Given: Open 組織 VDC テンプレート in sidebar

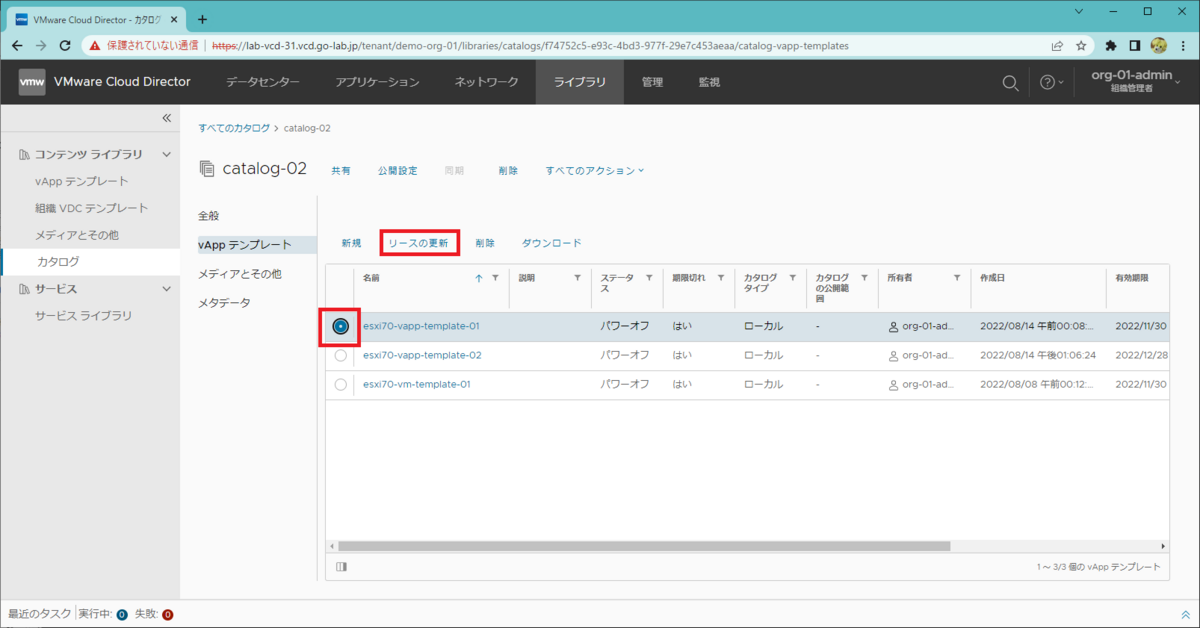Looking at the screenshot, I should coord(92,208).
